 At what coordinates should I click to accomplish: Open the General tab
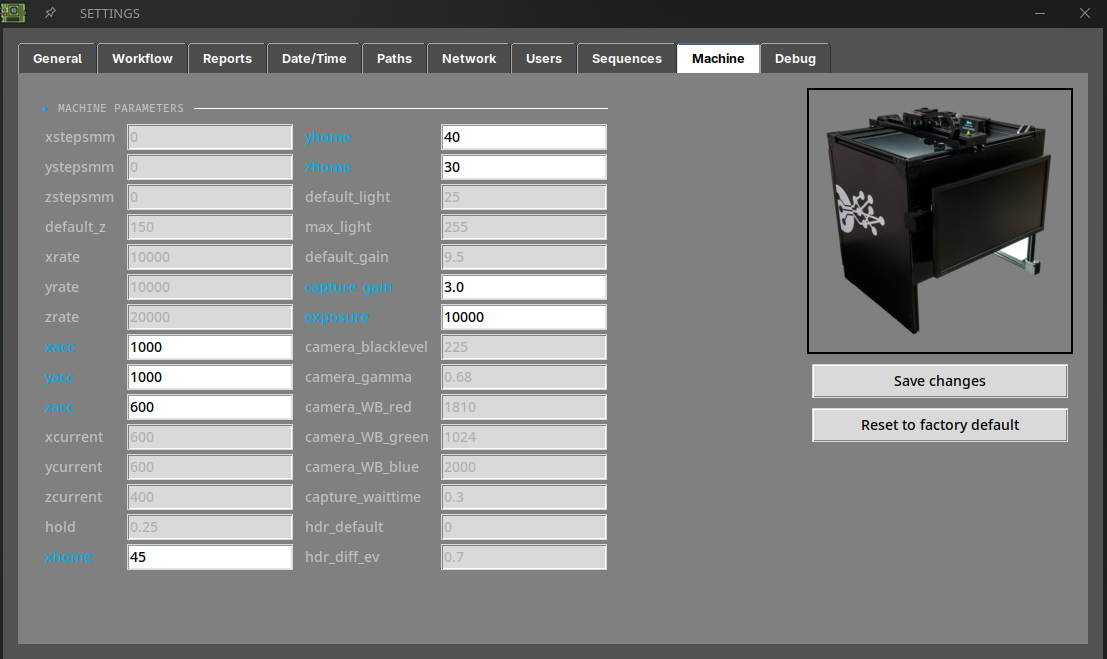click(x=57, y=59)
